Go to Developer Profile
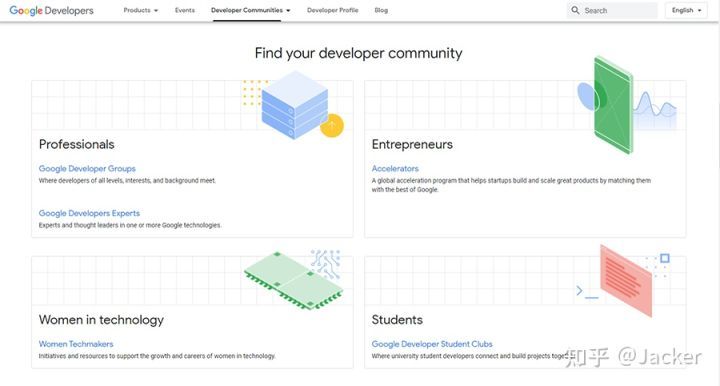The height and width of the screenshot is (386, 720). point(332,10)
